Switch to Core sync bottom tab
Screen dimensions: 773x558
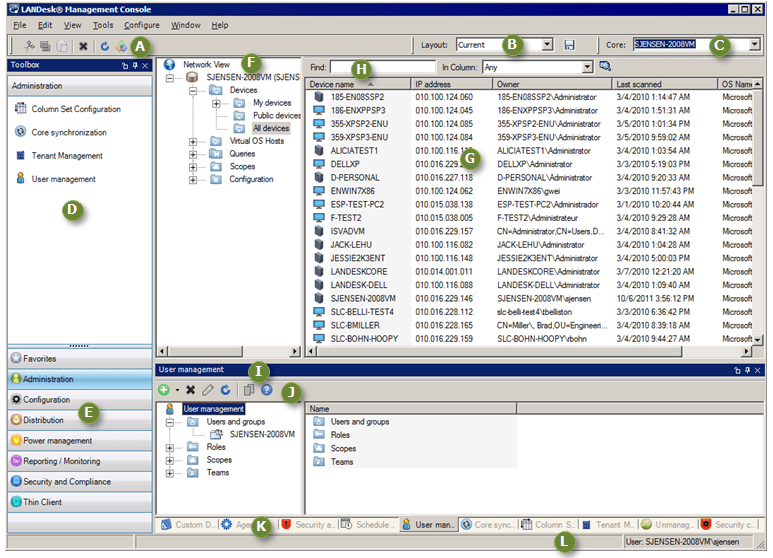pyautogui.click(x=488, y=525)
